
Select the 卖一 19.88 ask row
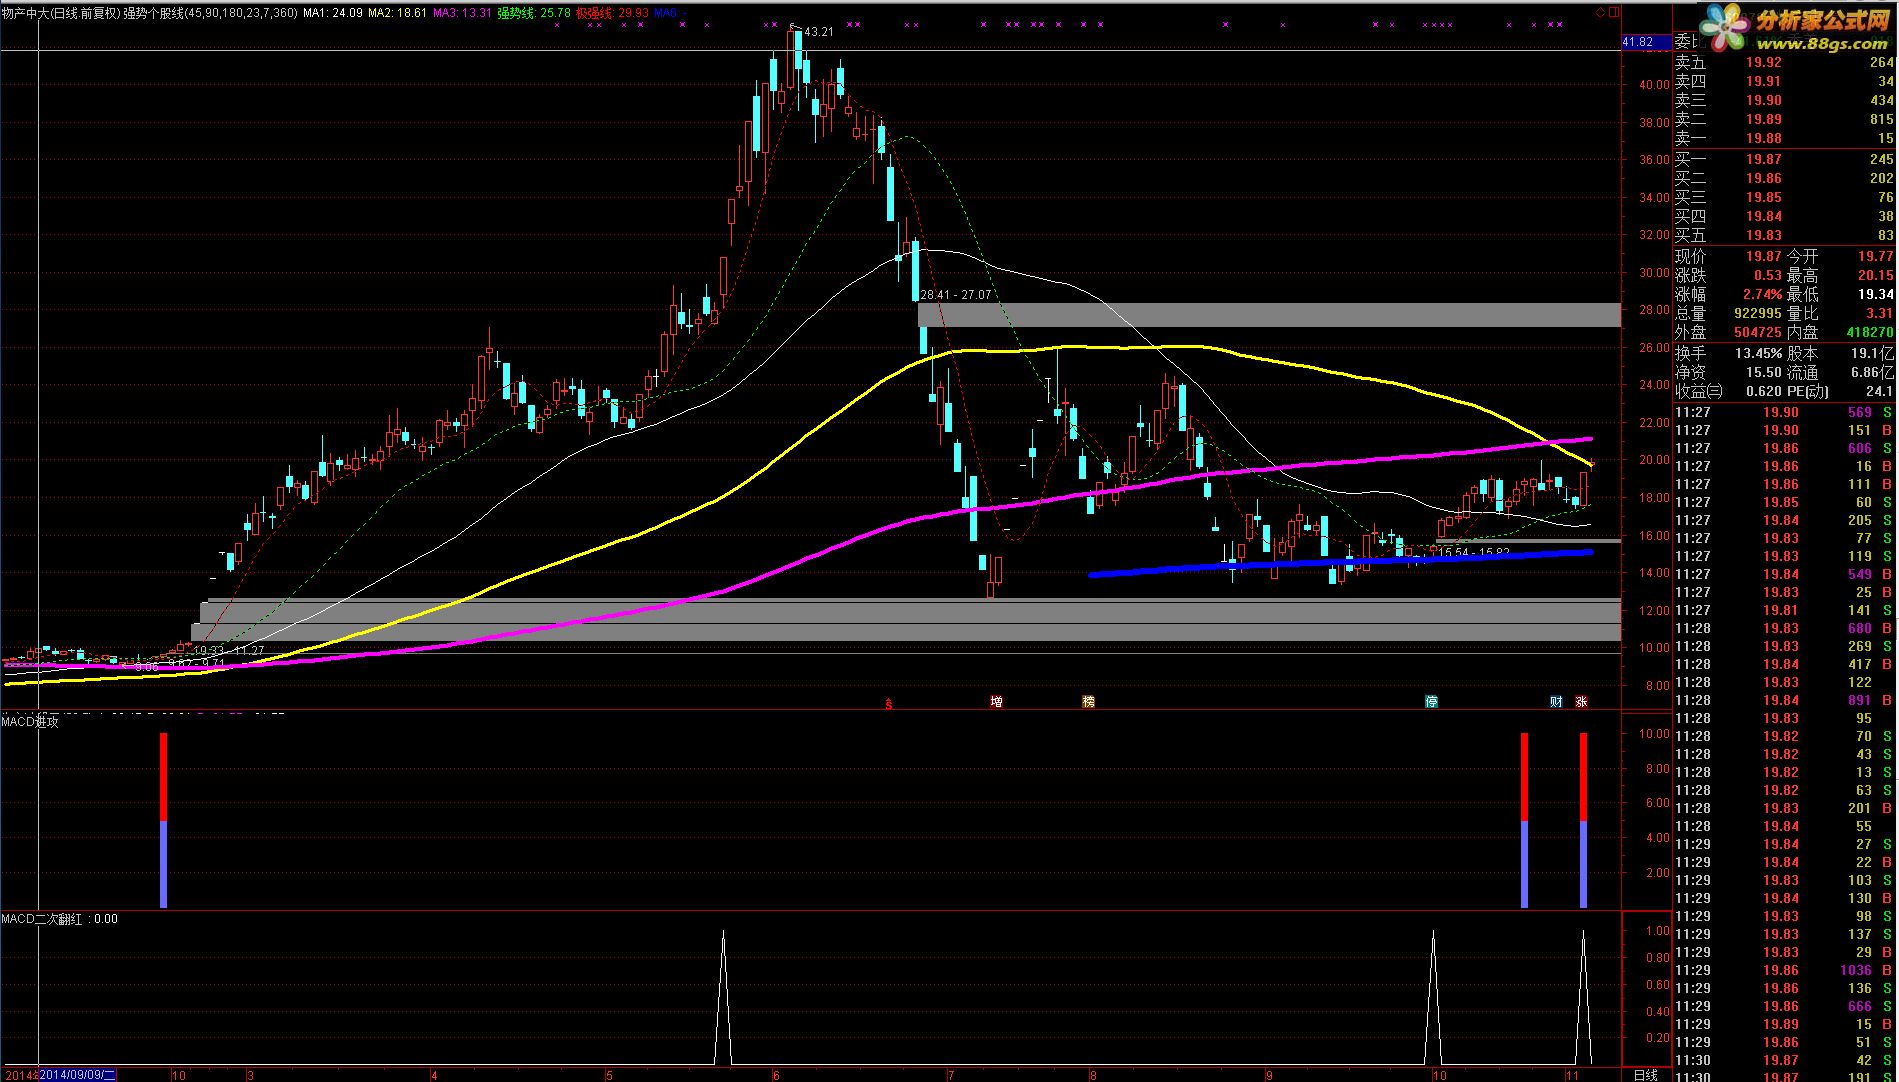tap(1785, 138)
